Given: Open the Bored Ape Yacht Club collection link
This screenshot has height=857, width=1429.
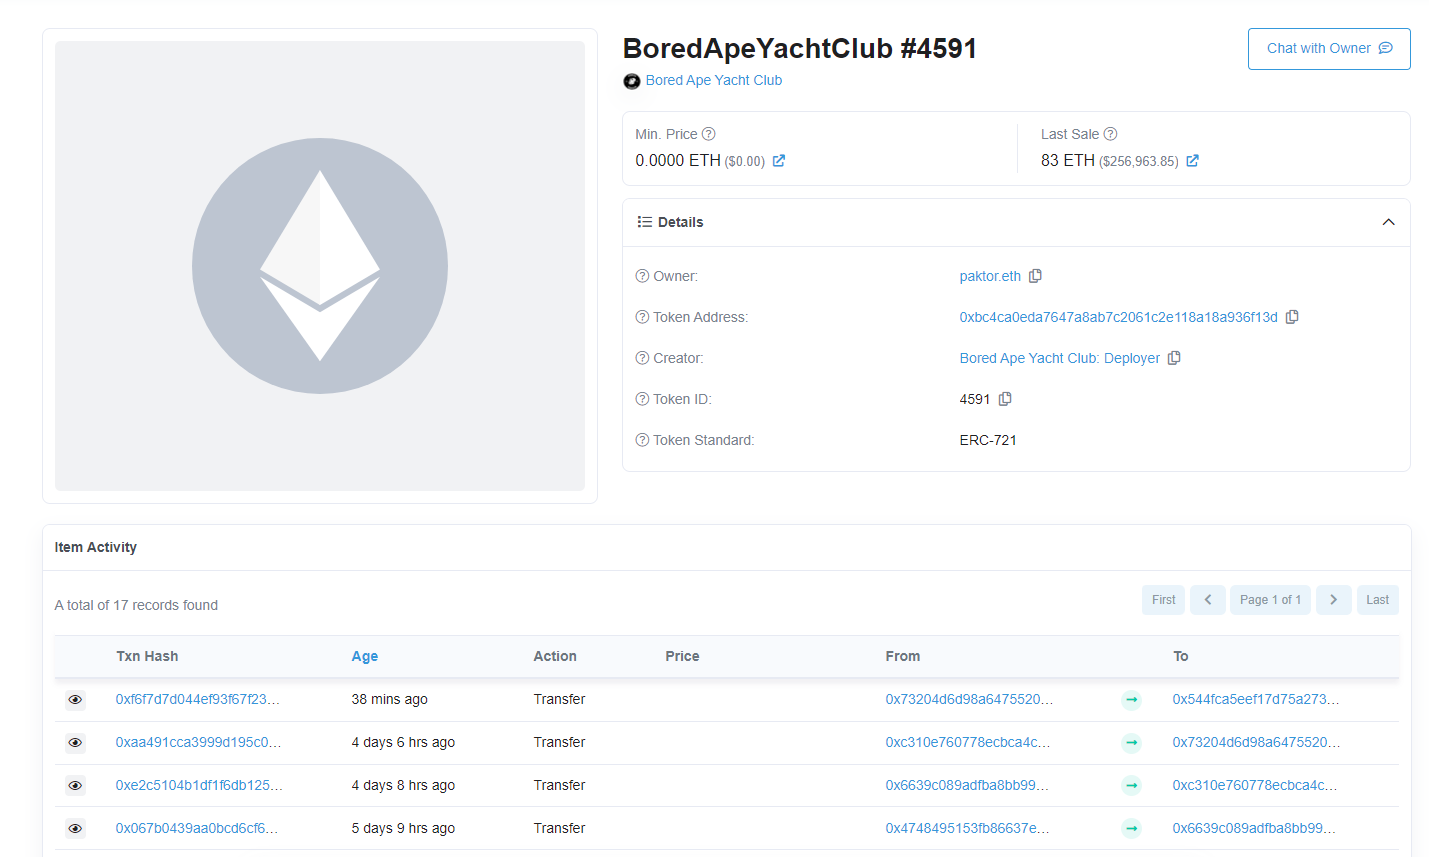Looking at the screenshot, I should (x=713, y=80).
